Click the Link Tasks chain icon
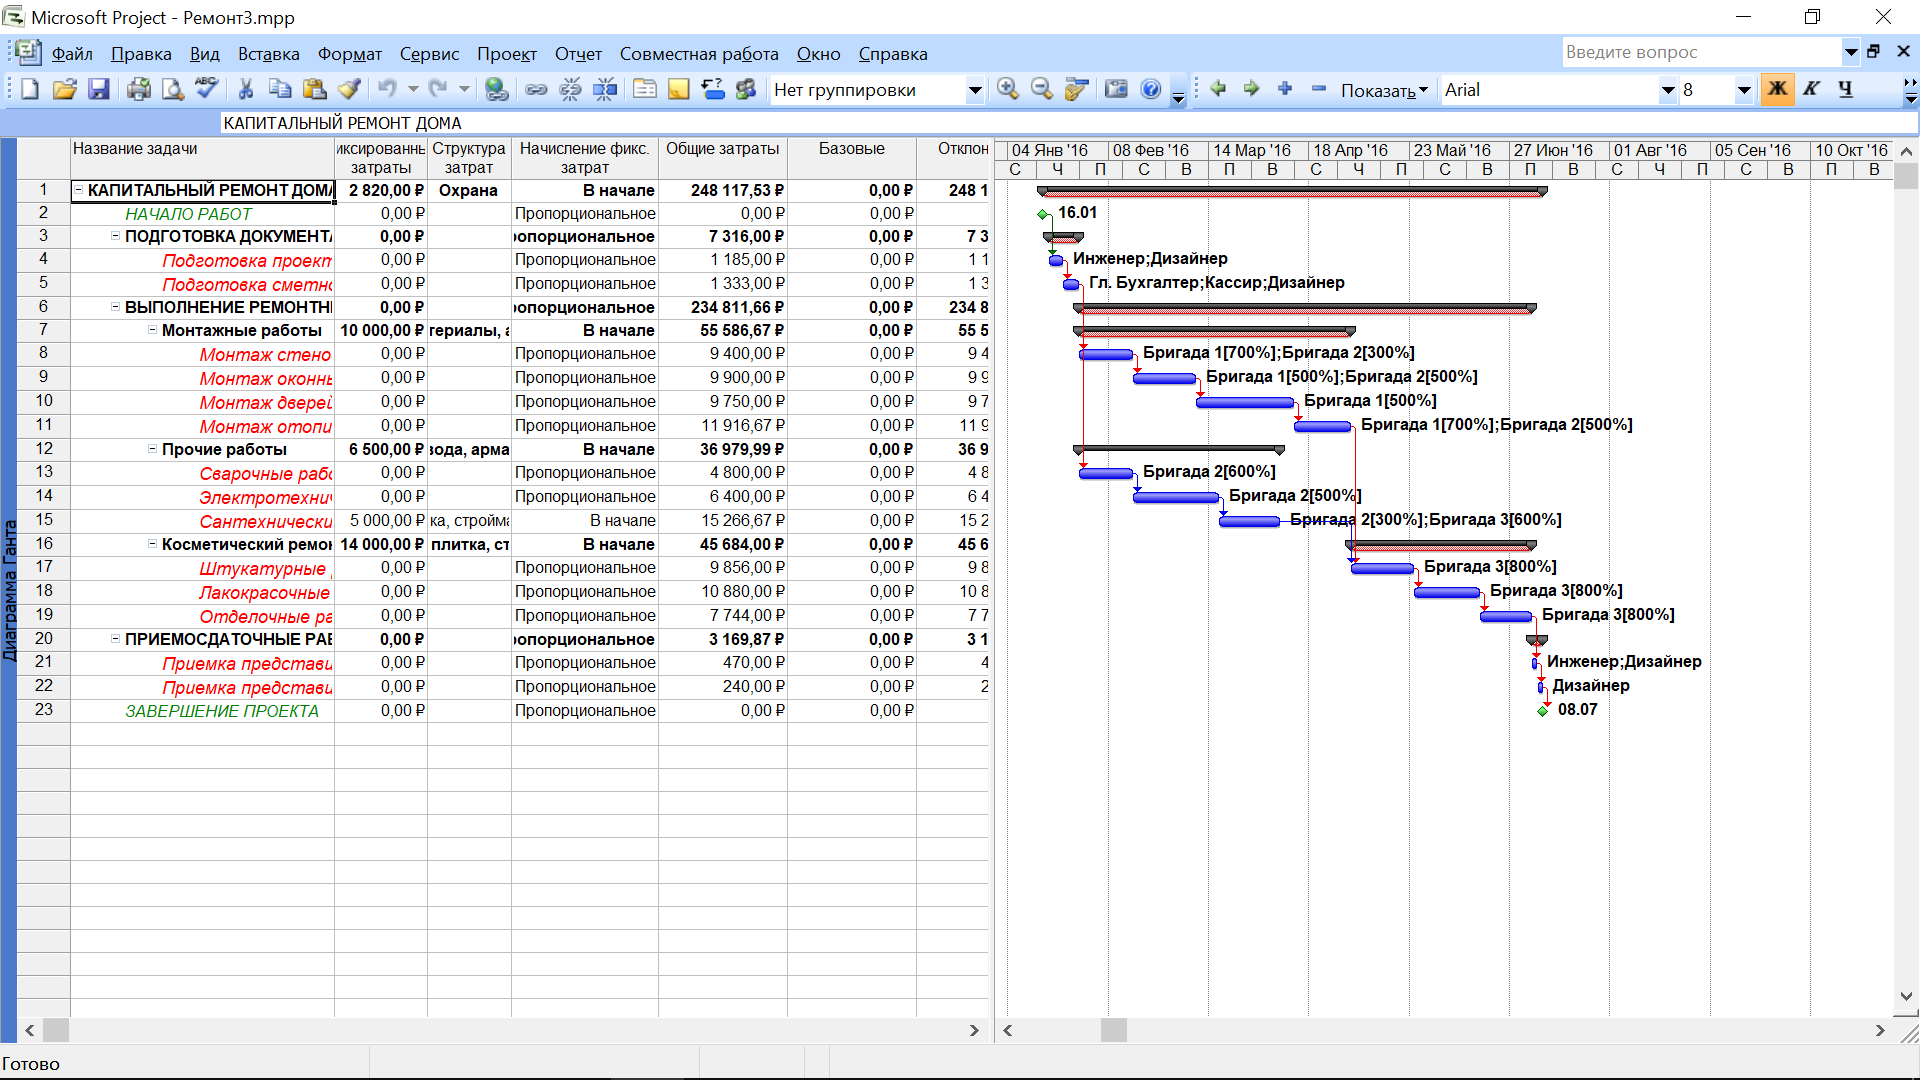 click(x=537, y=90)
